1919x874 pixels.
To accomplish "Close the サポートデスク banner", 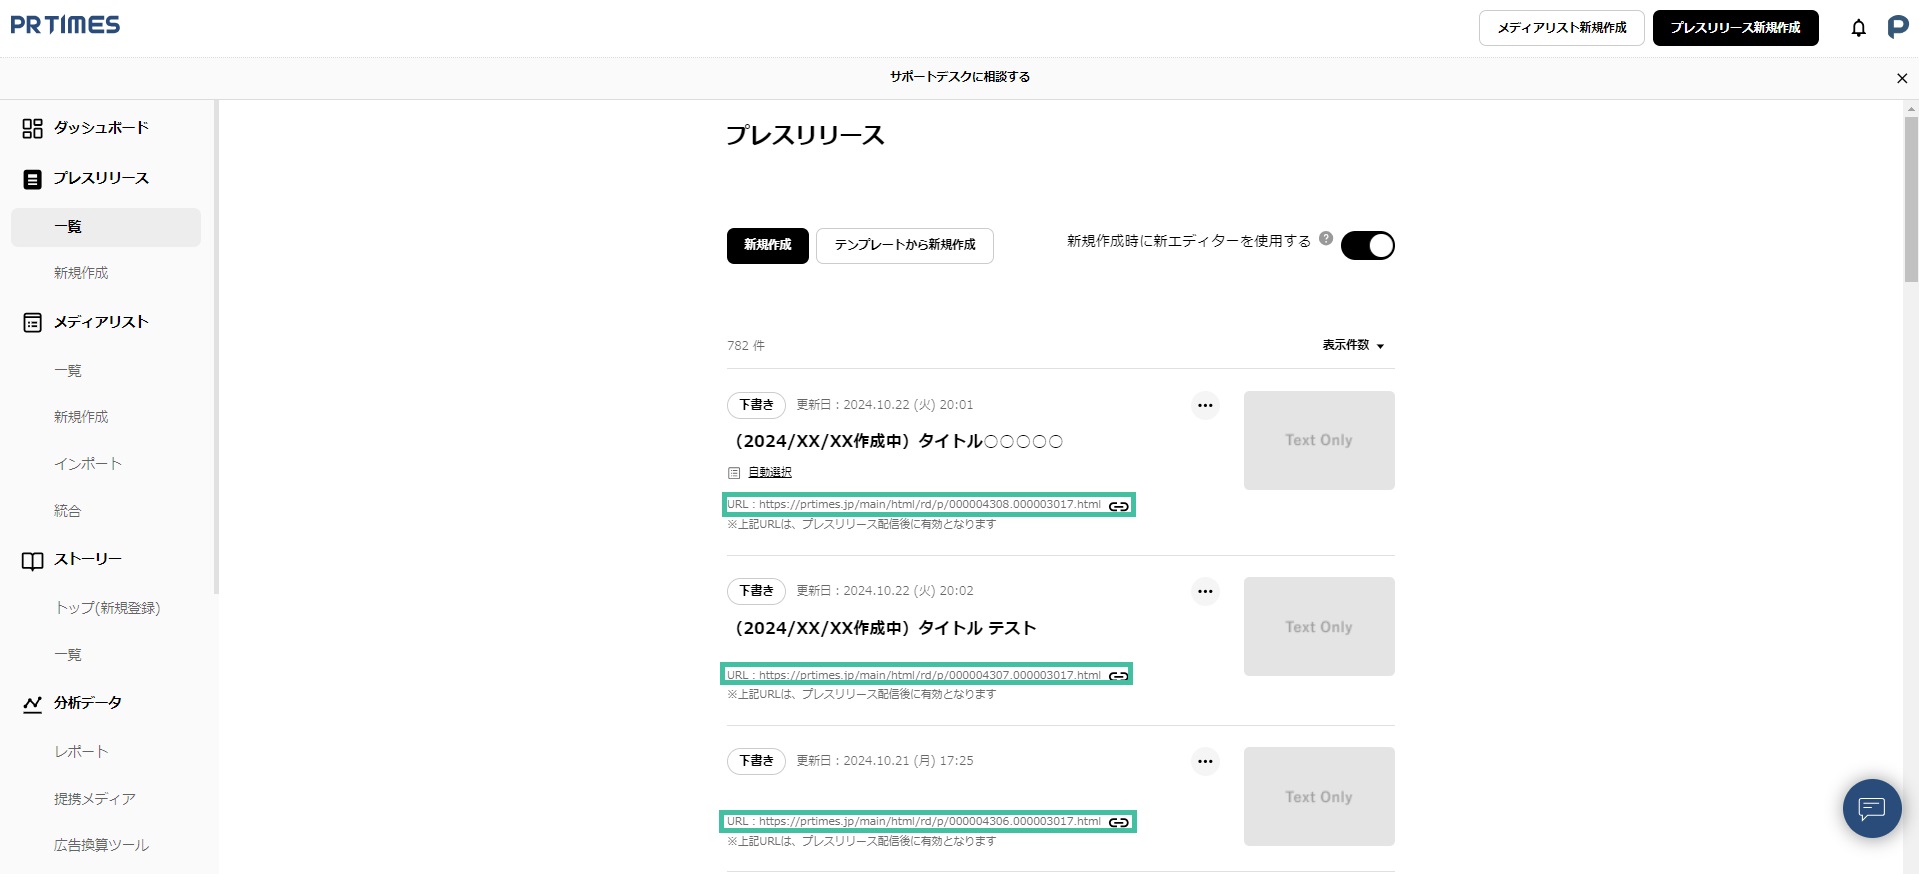I will 1901,78.
